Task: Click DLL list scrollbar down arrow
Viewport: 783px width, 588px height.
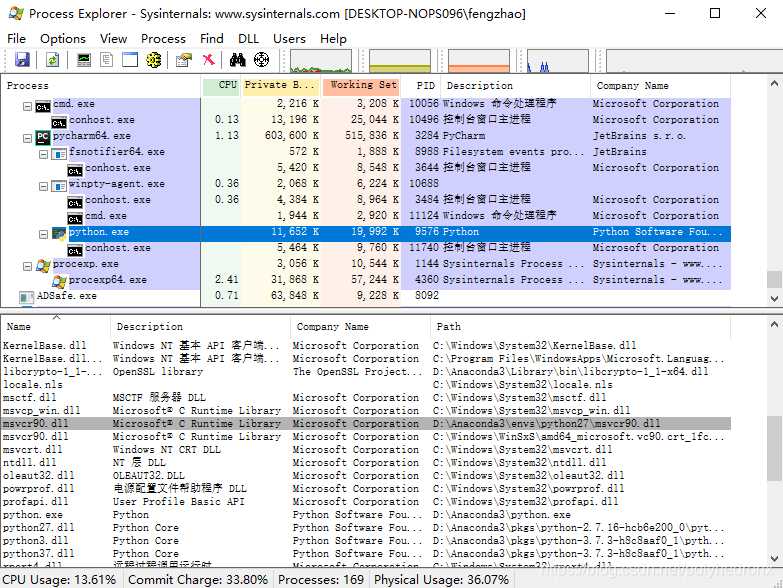Action: coord(775,559)
